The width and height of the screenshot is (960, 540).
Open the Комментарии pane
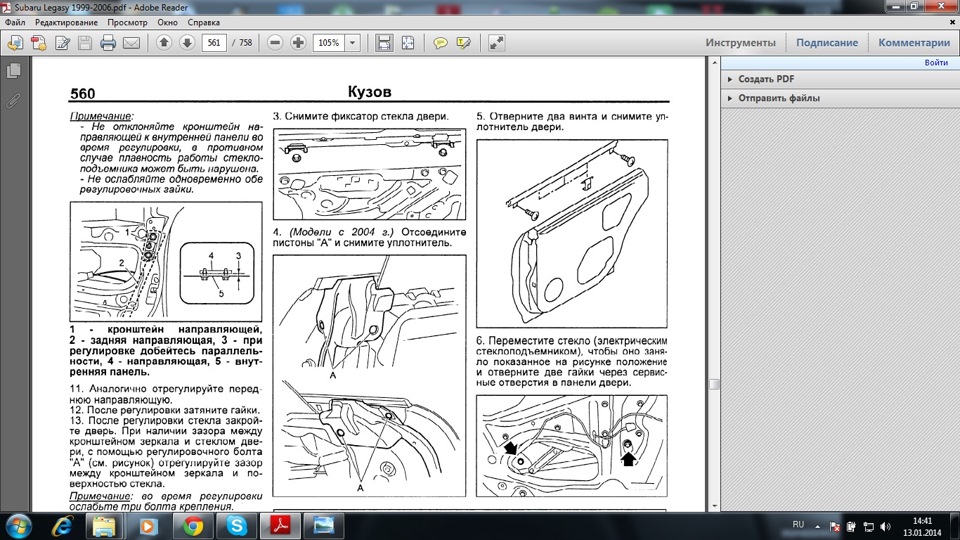[913, 43]
